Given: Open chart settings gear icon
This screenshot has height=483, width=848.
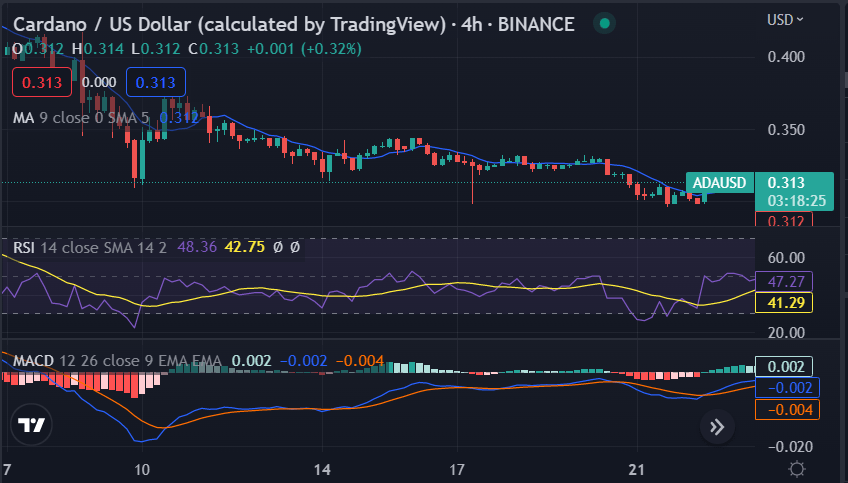Looking at the screenshot, I should click(x=797, y=468).
